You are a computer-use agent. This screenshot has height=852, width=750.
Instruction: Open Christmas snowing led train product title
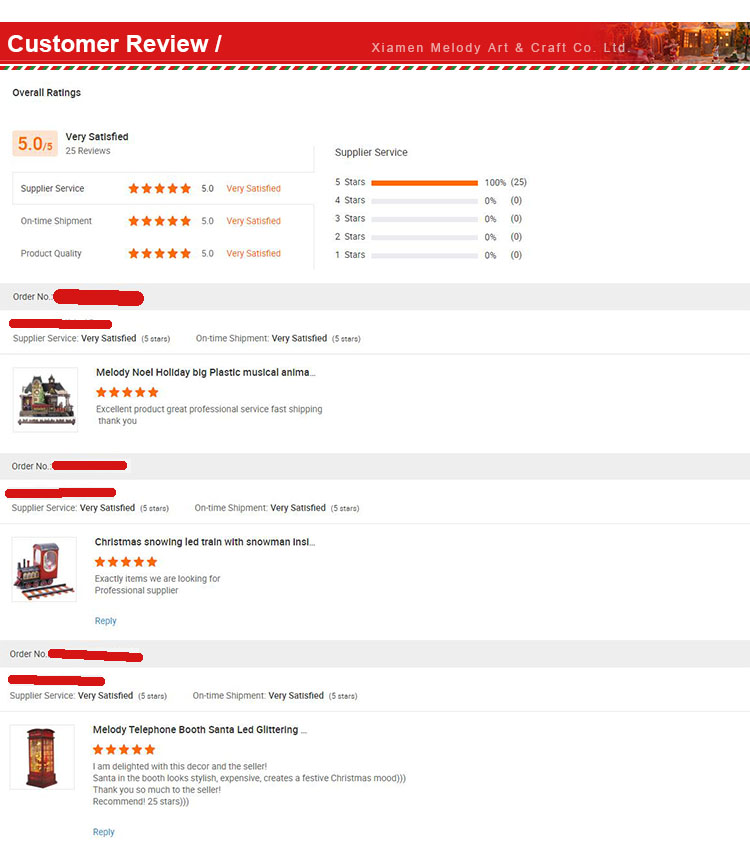pyautogui.click(x=205, y=542)
